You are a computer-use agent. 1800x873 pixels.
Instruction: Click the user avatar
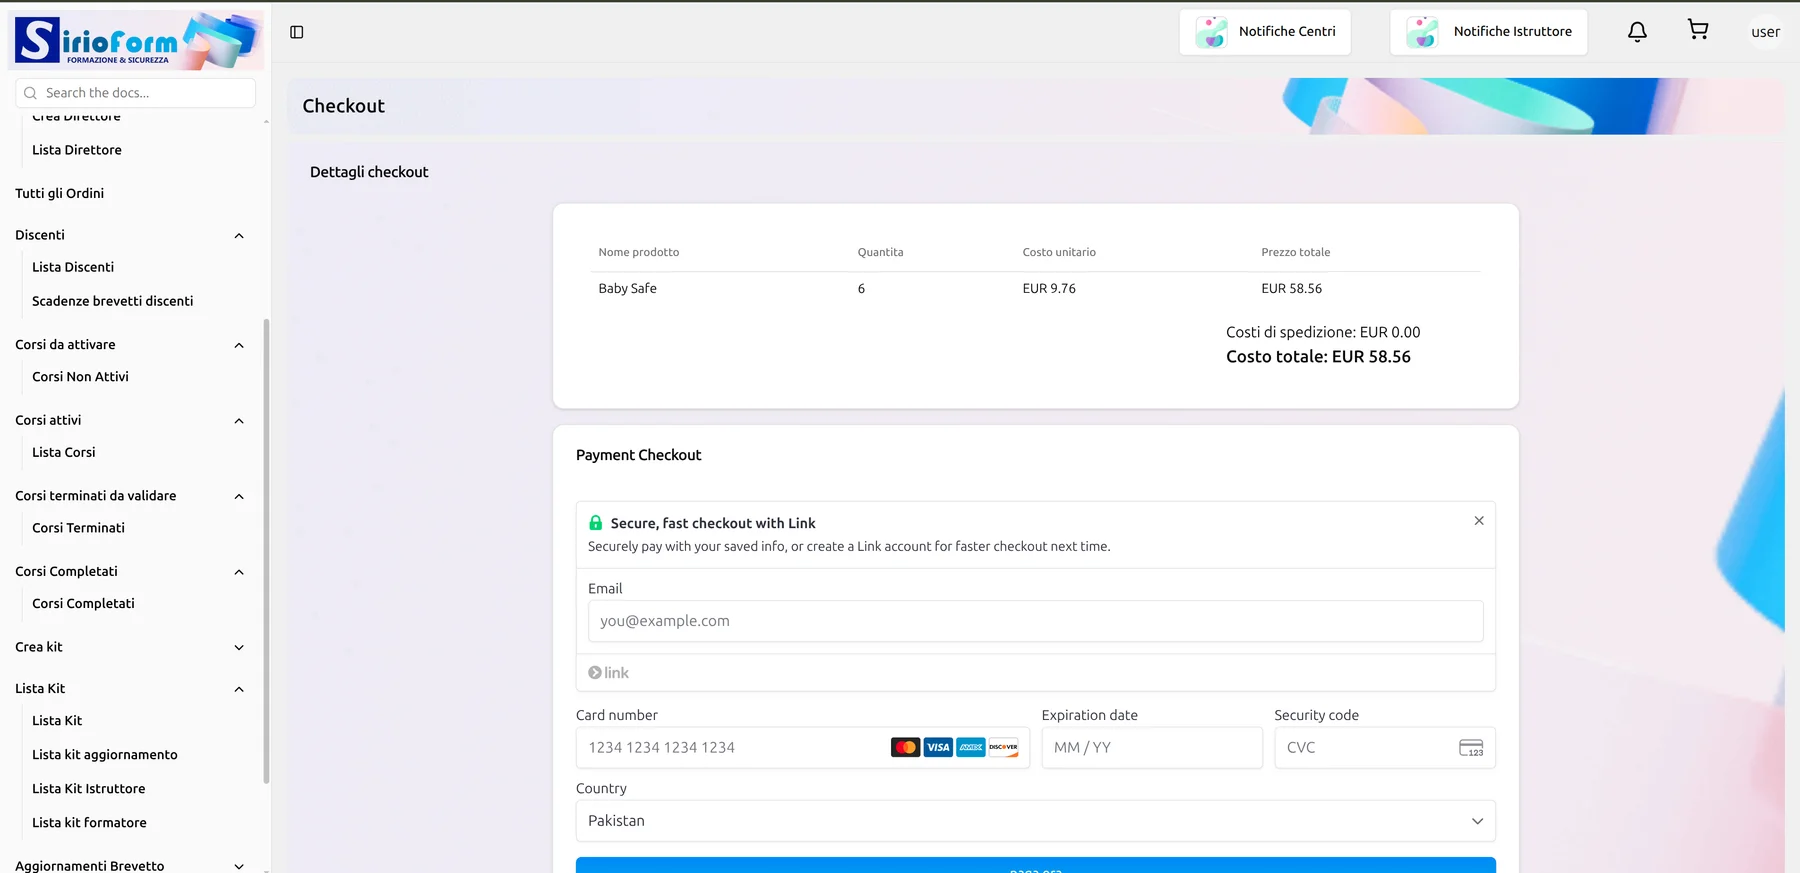pos(1765,32)
